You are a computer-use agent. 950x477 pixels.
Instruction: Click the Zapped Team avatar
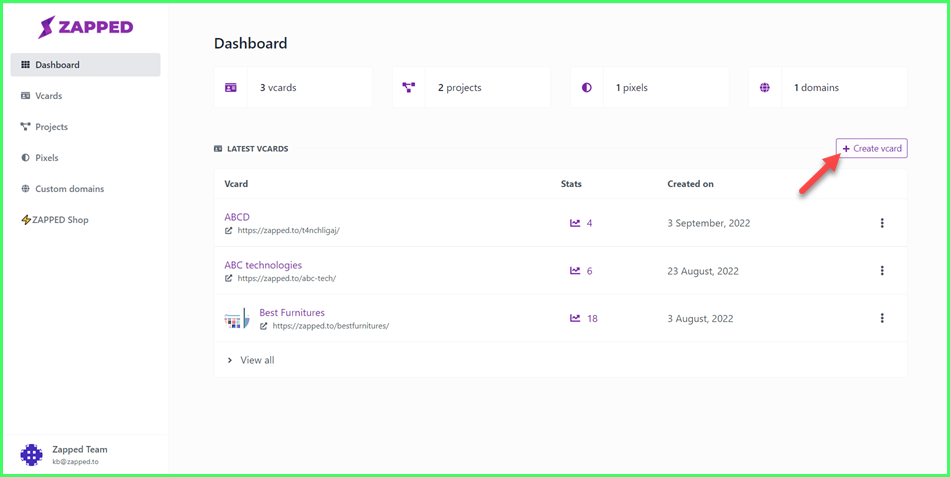(x=32, y=455)
